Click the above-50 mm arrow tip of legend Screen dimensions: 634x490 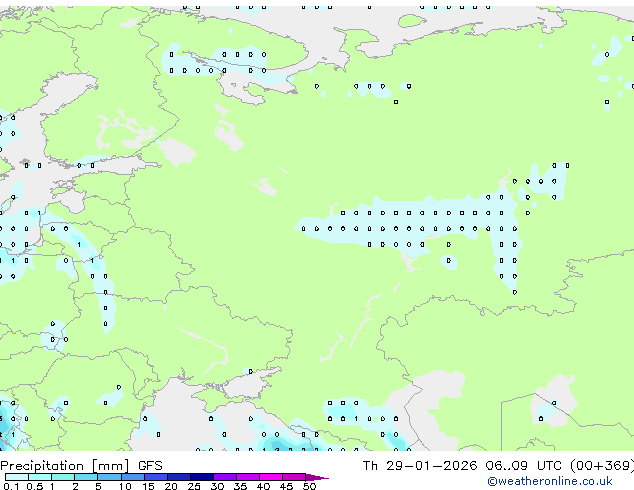tap(317, 477)
